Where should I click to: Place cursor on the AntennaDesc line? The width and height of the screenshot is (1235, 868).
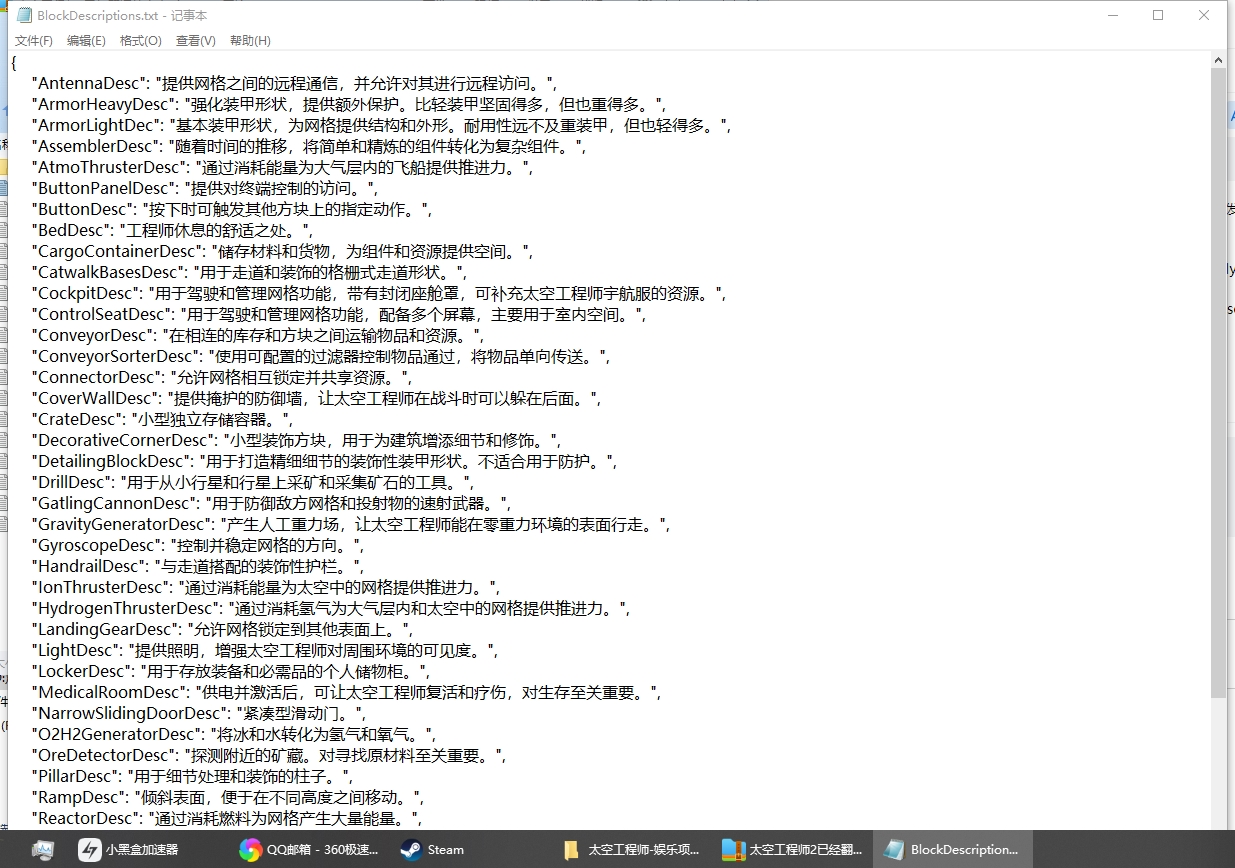coord(300,83)
